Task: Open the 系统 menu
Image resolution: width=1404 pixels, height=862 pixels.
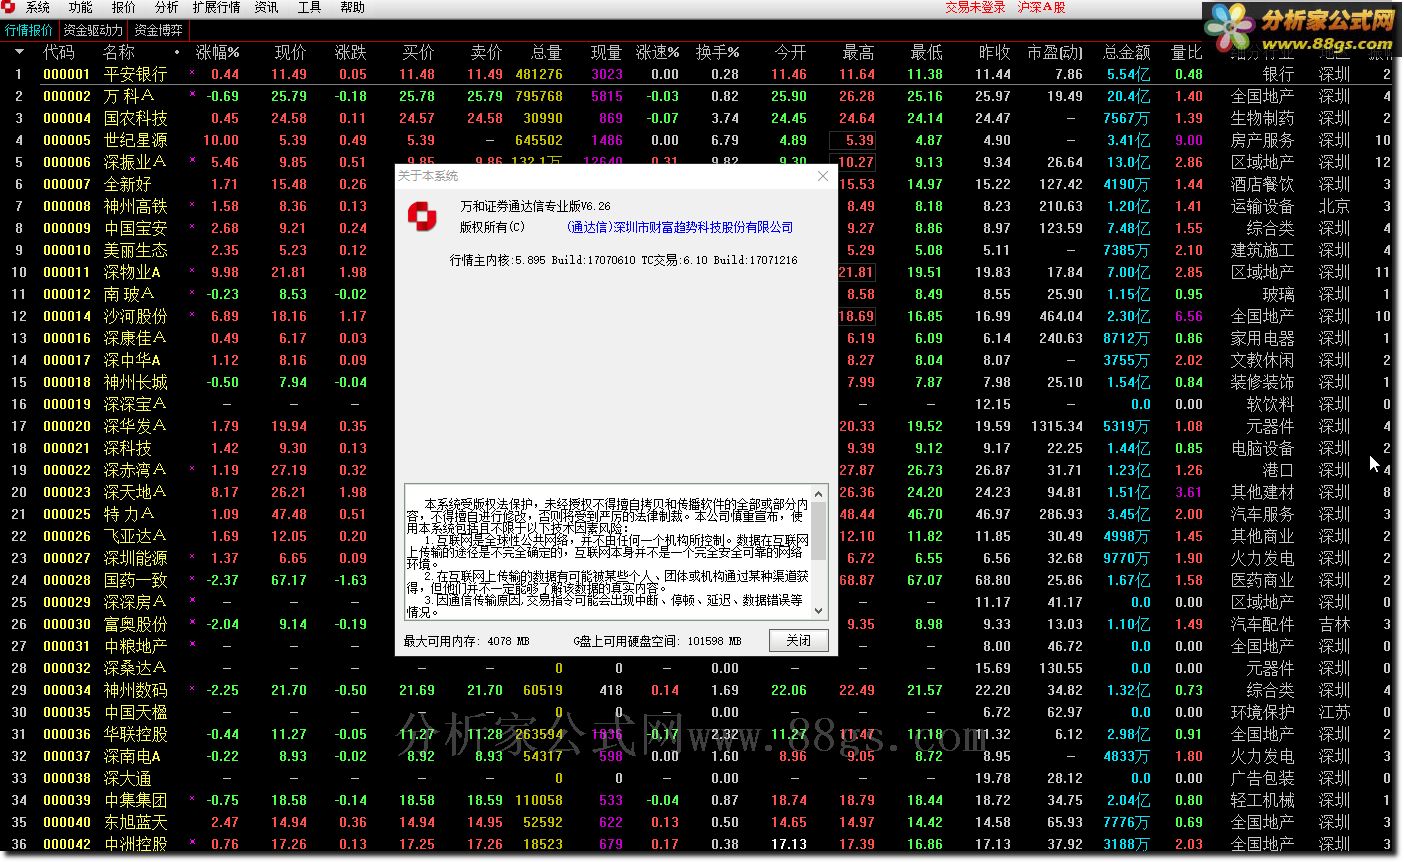Action: point(38,7)
